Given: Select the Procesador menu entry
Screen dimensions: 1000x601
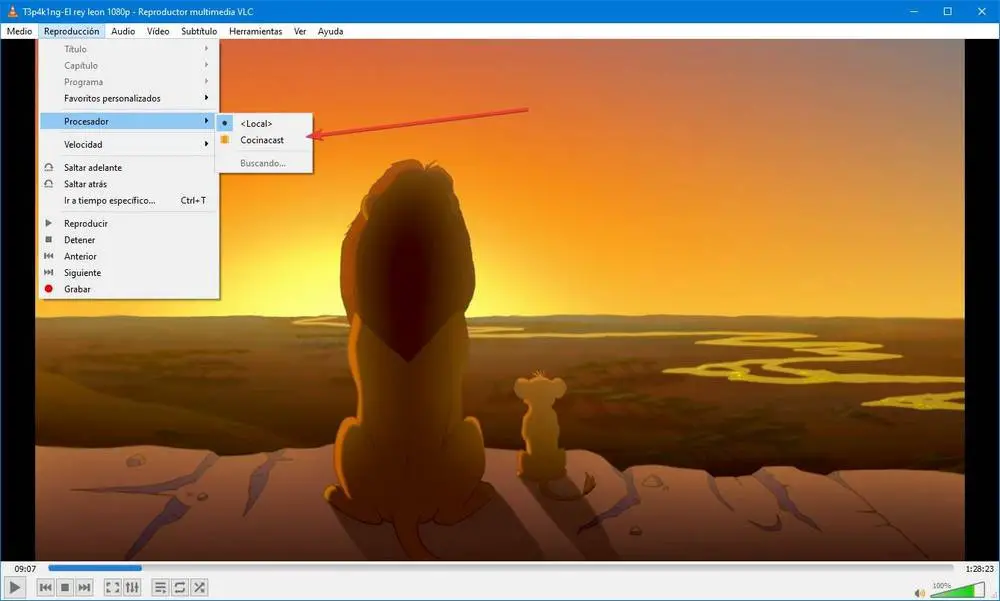Looking at the screenshot, I should pos(129,121).
